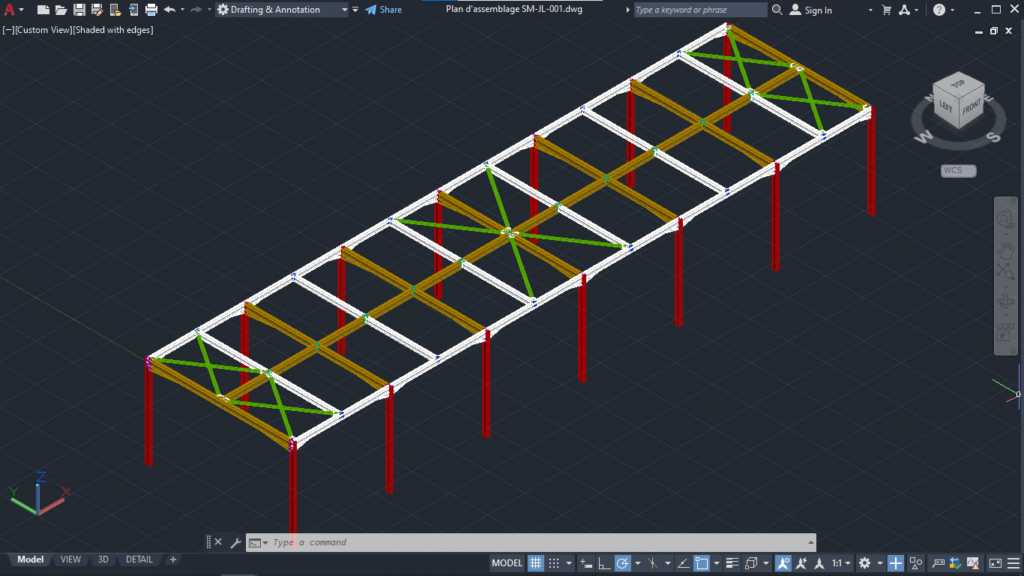Click the search keyword input field
This screenshot has width=1024, height=576.
coord(700,10)
